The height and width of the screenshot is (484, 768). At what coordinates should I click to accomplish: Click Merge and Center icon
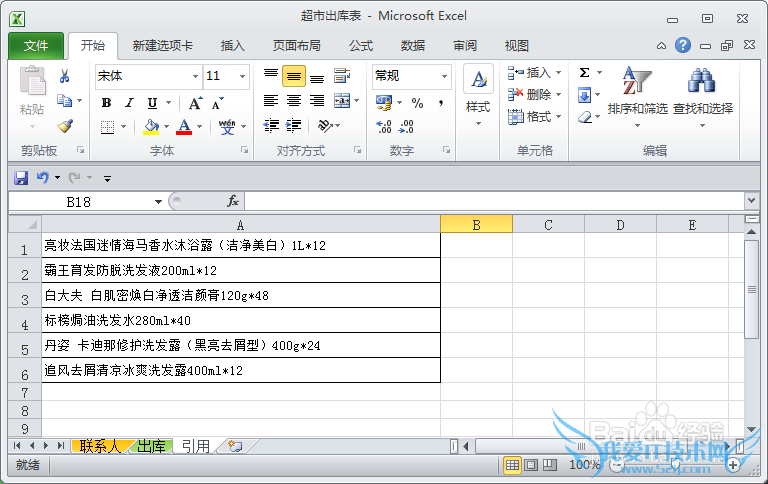point(342,101)
